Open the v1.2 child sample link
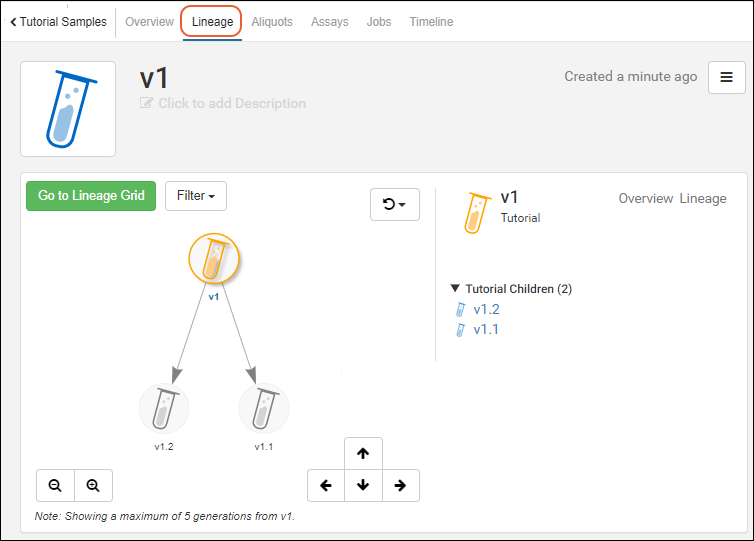This screenshot has height=541, width=754. tap(487, 309)
